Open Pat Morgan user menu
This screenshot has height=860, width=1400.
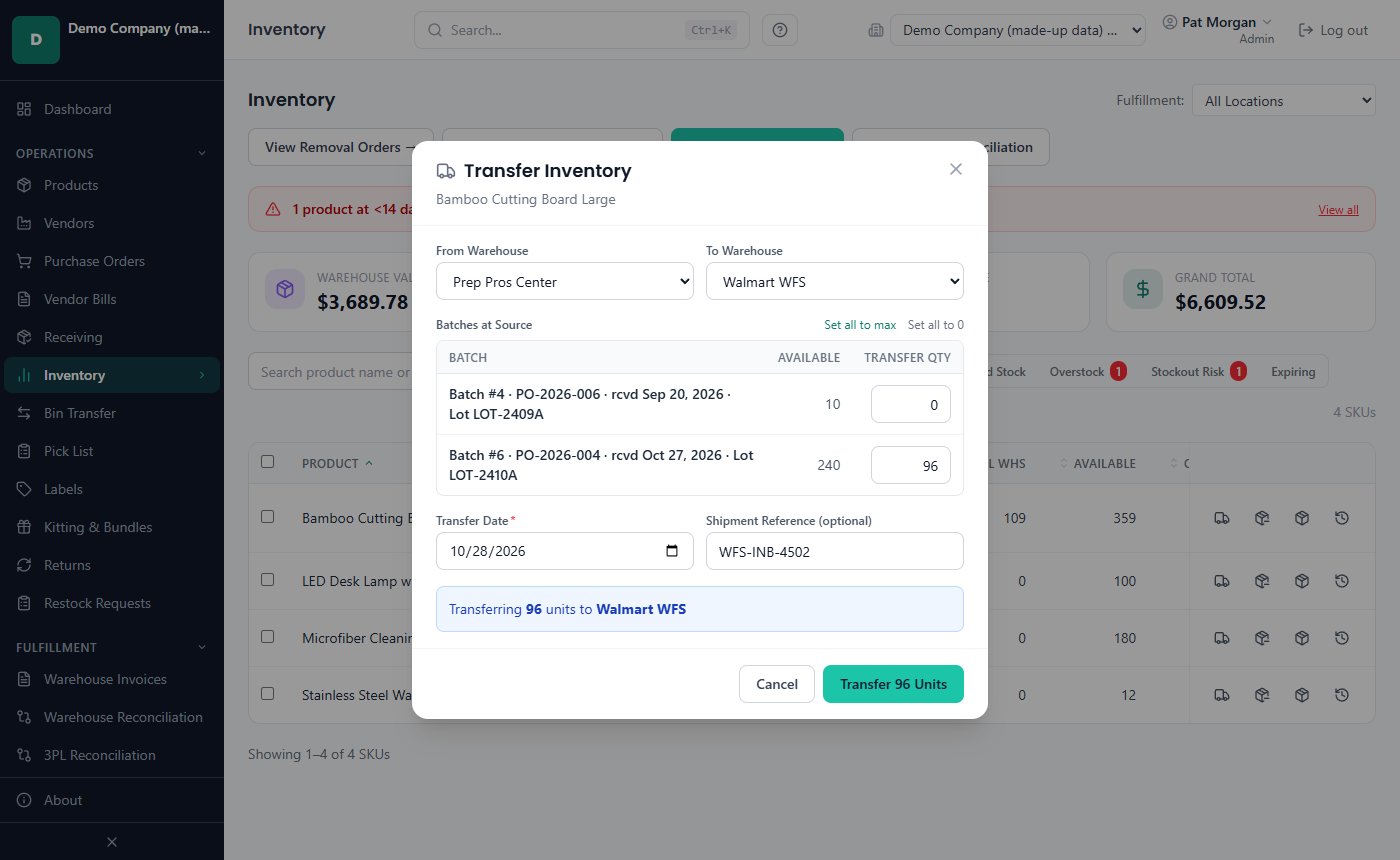tap(1218, 29)
